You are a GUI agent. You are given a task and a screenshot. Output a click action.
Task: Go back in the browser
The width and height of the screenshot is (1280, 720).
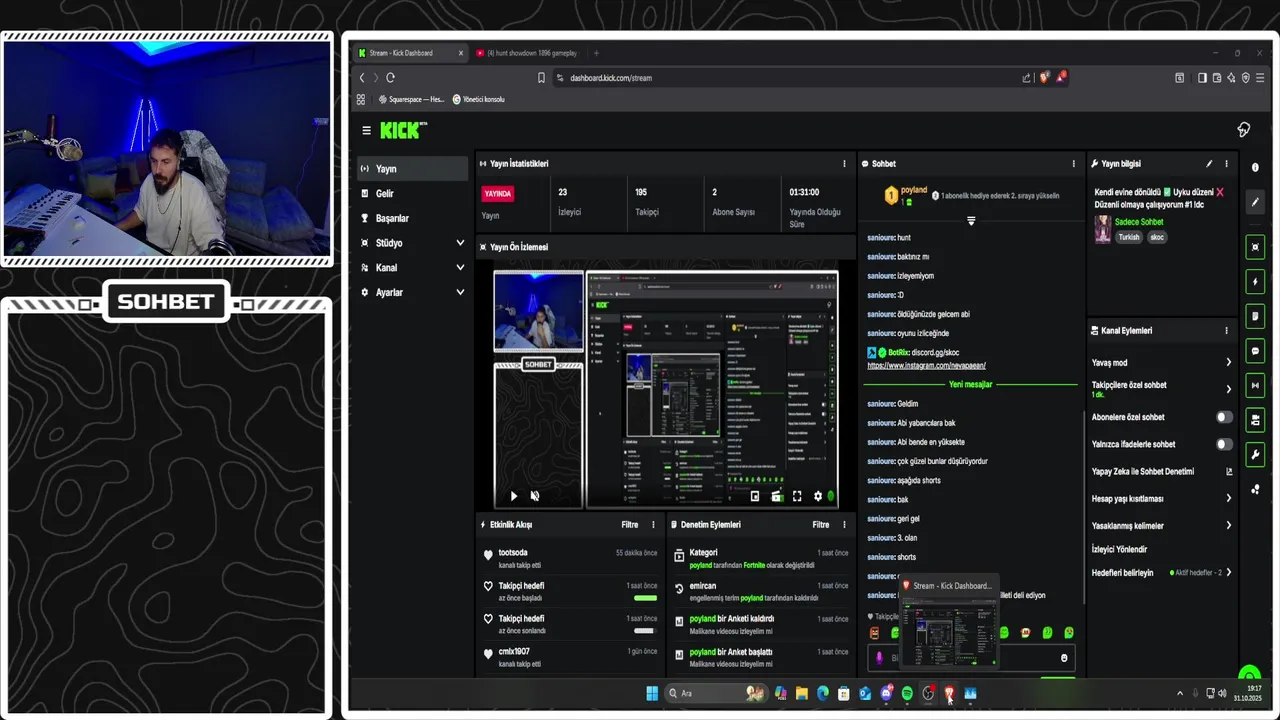tap(362, 78)
